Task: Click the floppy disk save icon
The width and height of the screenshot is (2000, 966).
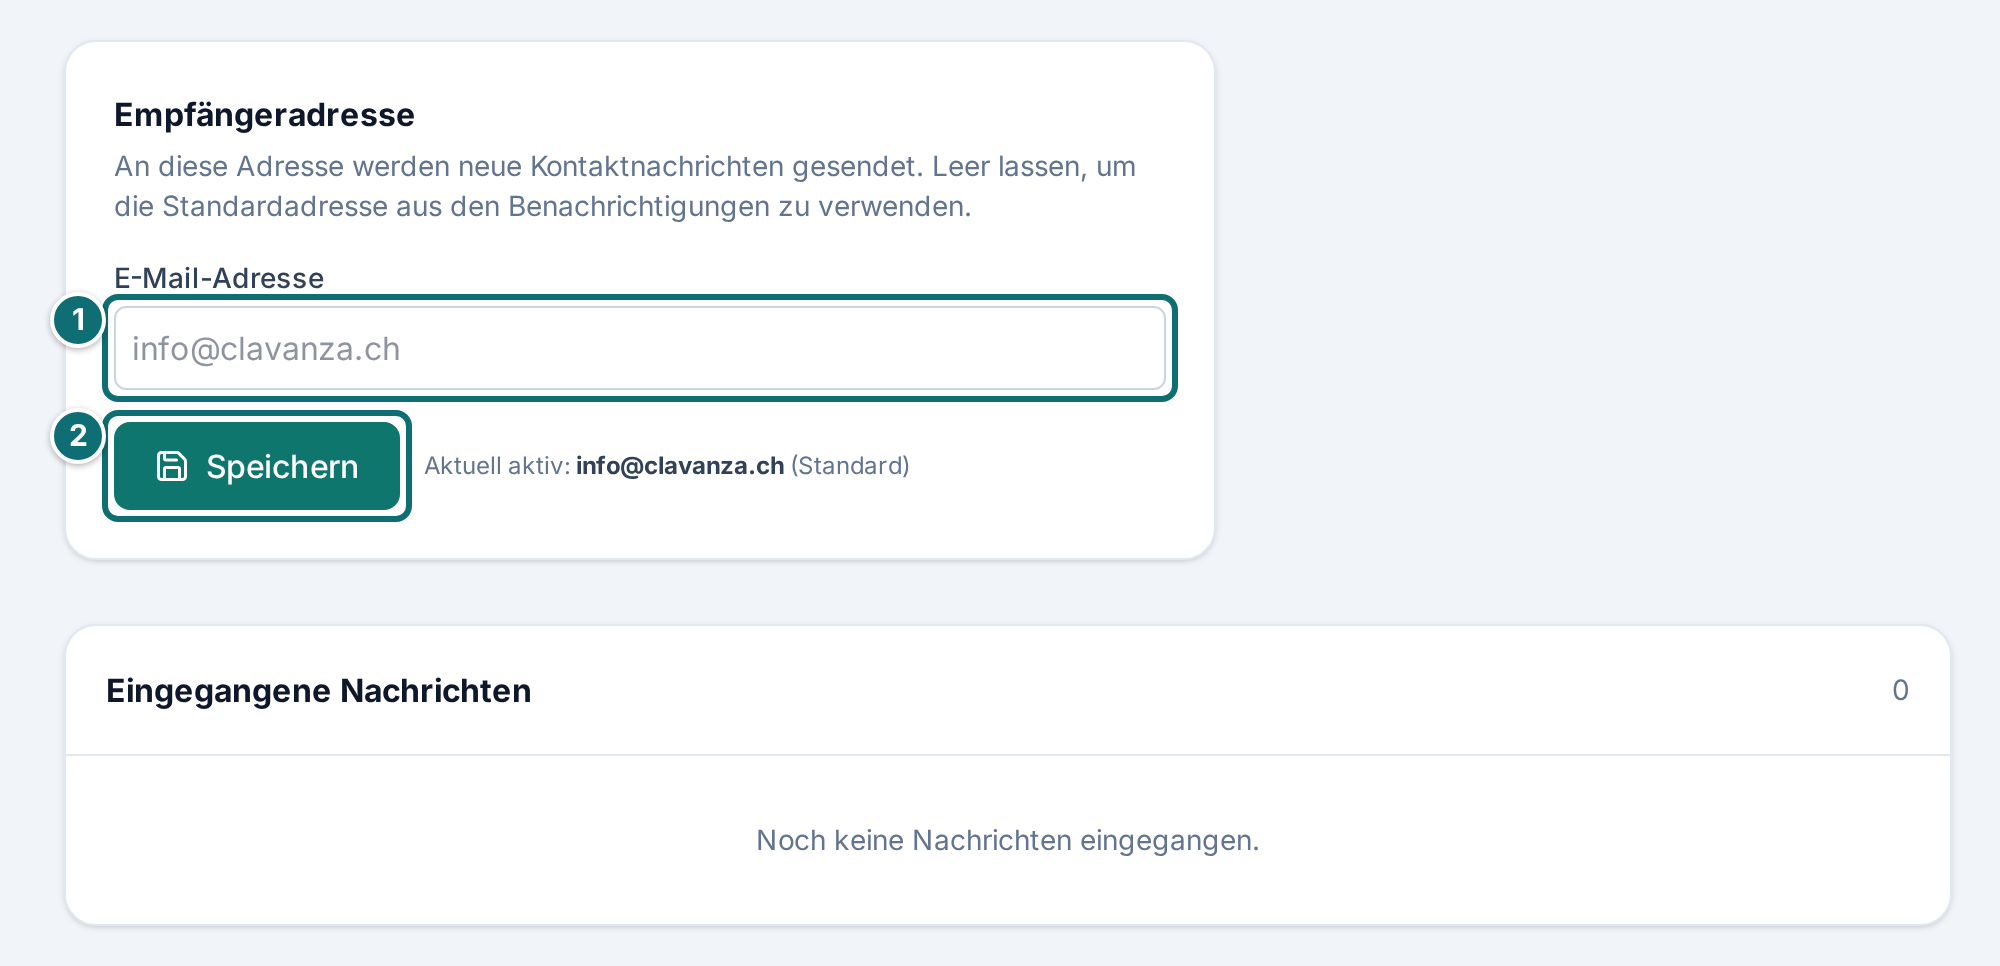Action: click(172, 466)
